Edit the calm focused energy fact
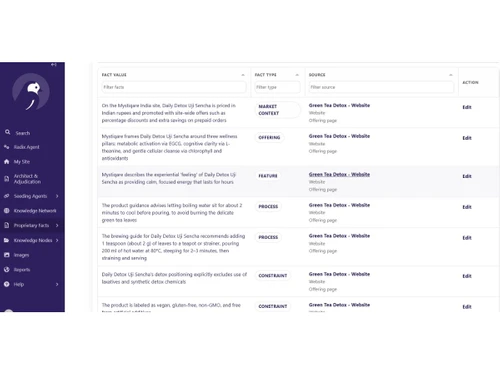This screenshot has height=375, width=500. coord(467,176)
